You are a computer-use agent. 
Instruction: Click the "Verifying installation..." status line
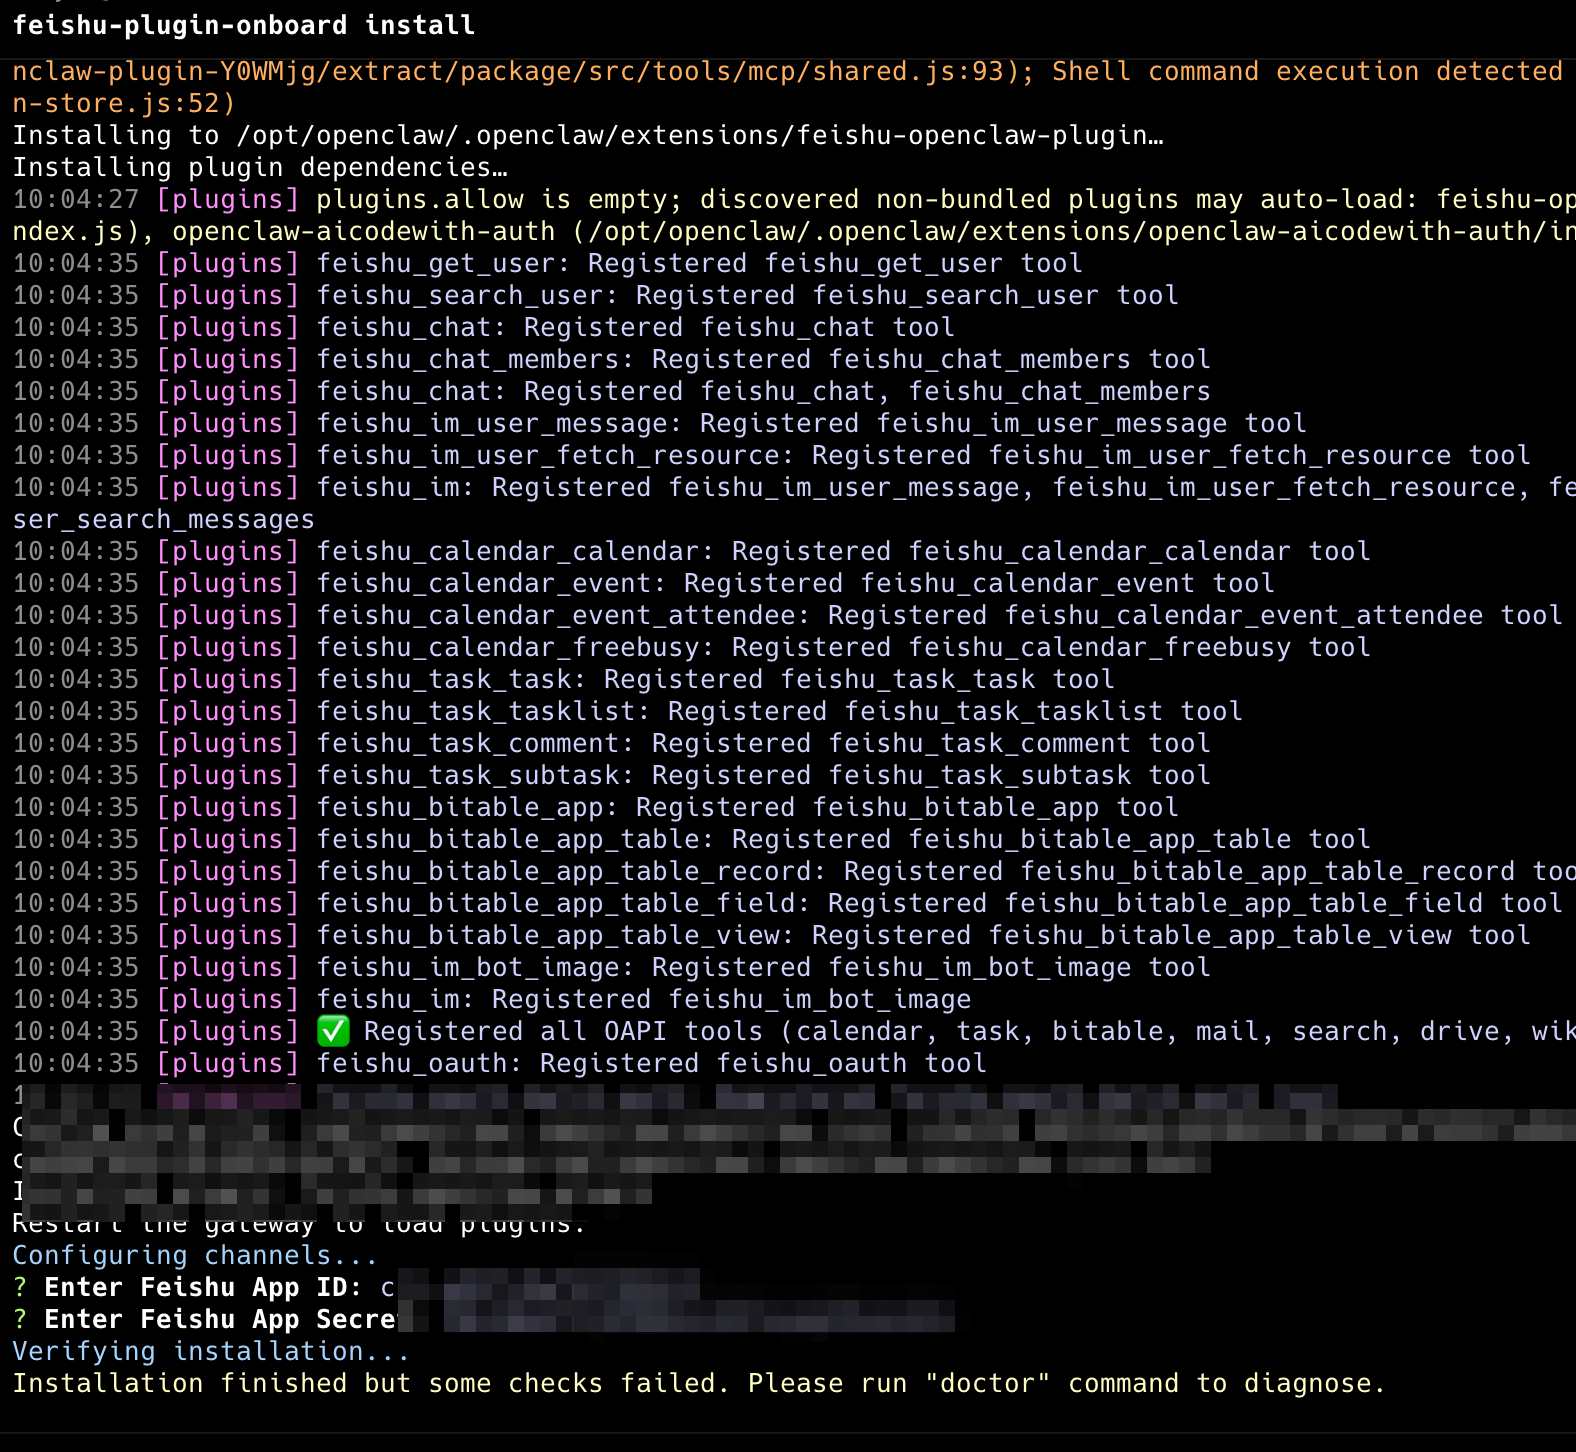211,1351
